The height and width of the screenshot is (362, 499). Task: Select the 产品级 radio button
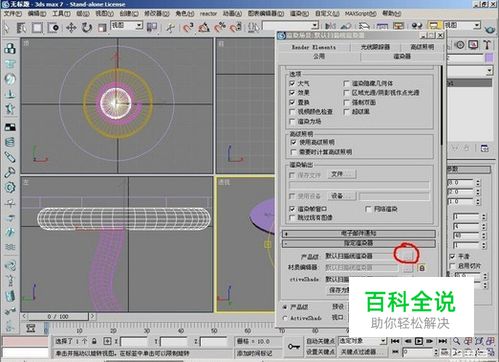[285, 307]
